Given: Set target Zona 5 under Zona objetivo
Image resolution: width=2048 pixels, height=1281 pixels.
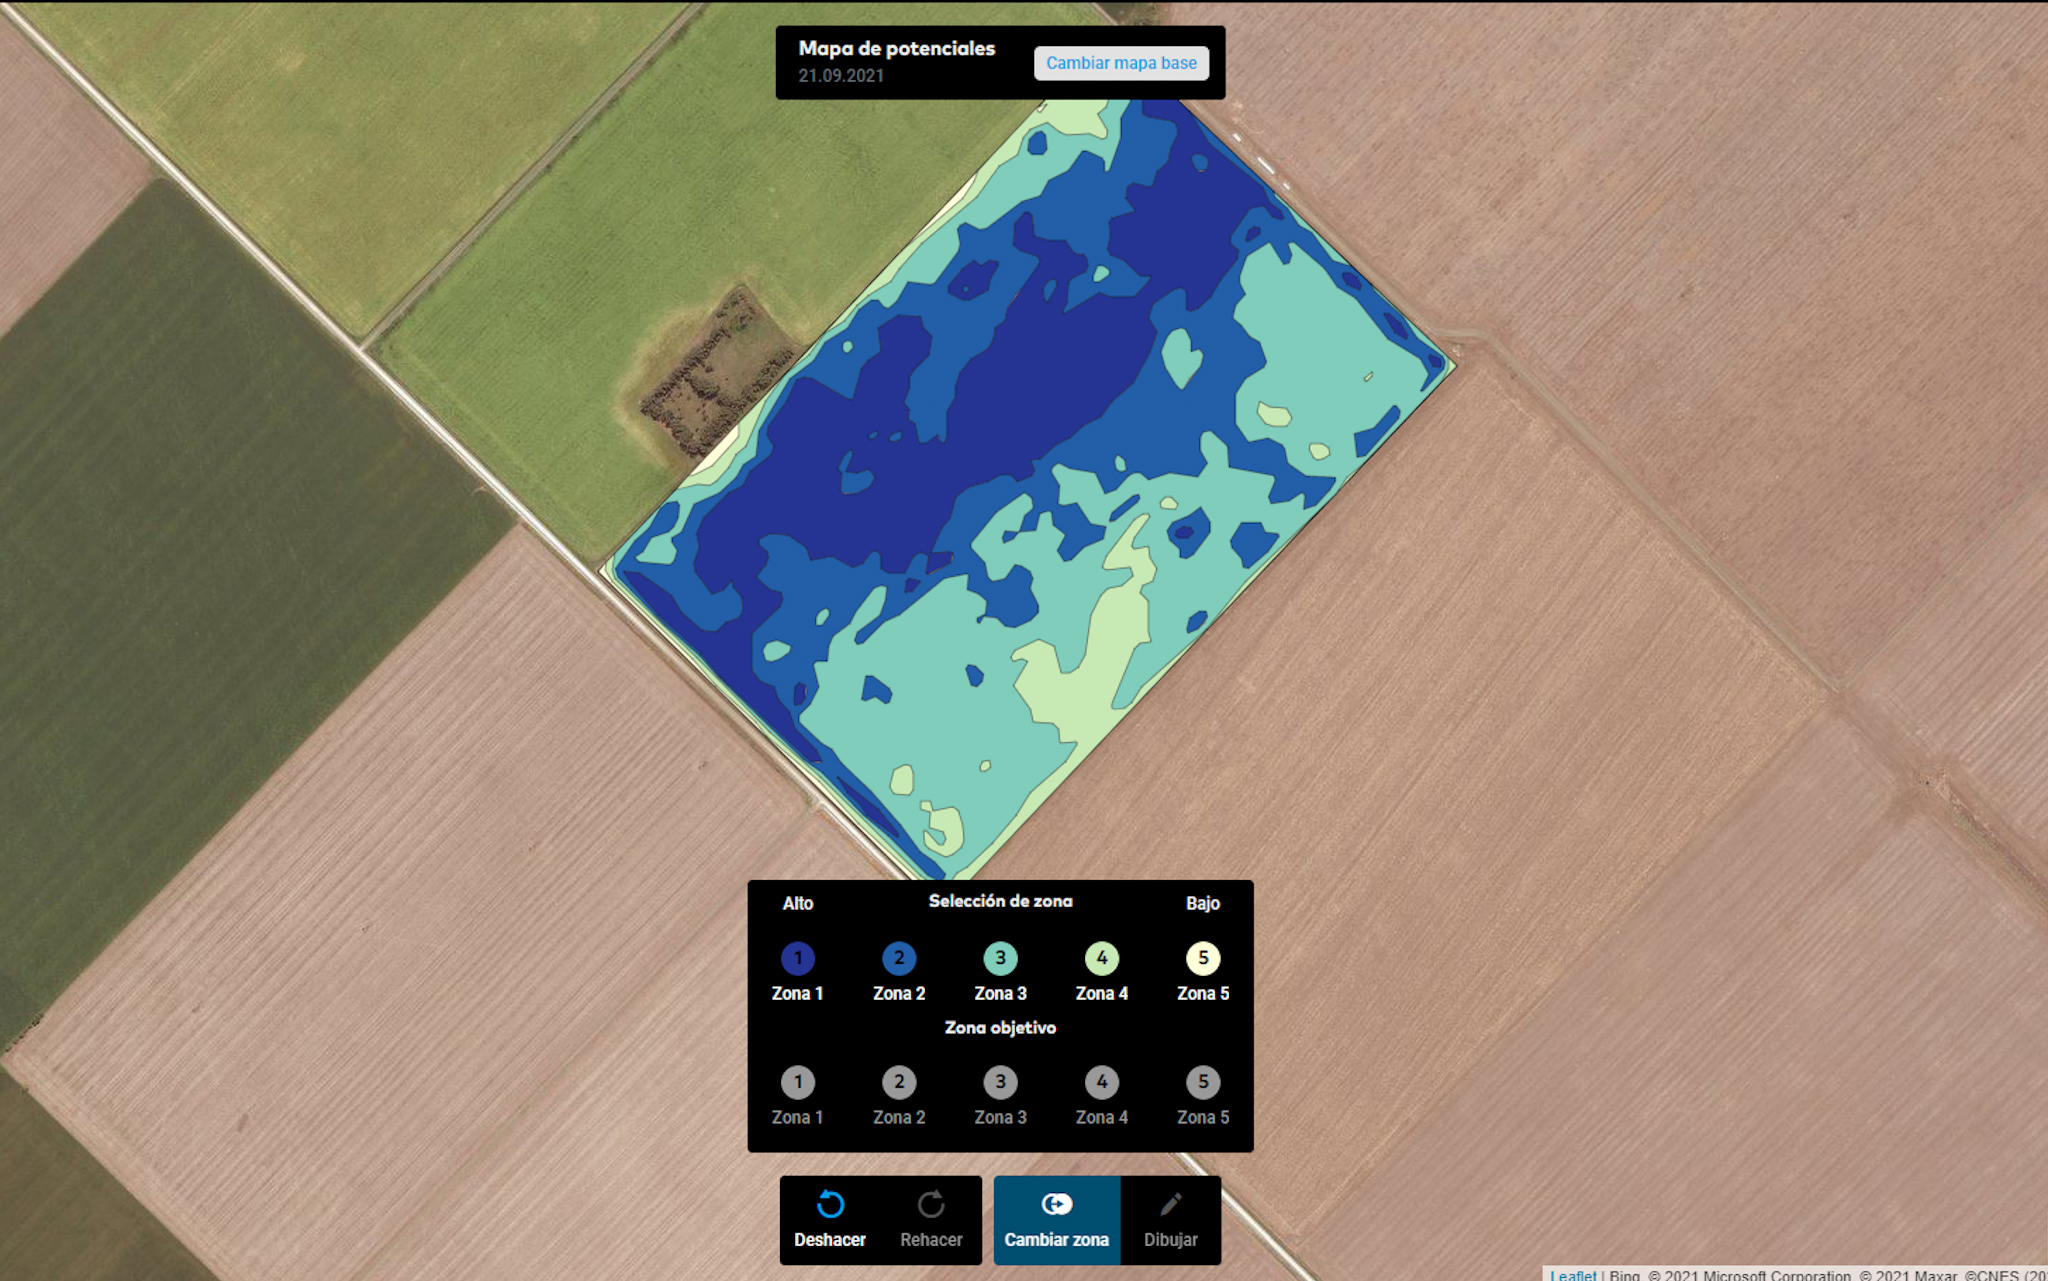Looking at the screenshot, I should (1203, 1083).
